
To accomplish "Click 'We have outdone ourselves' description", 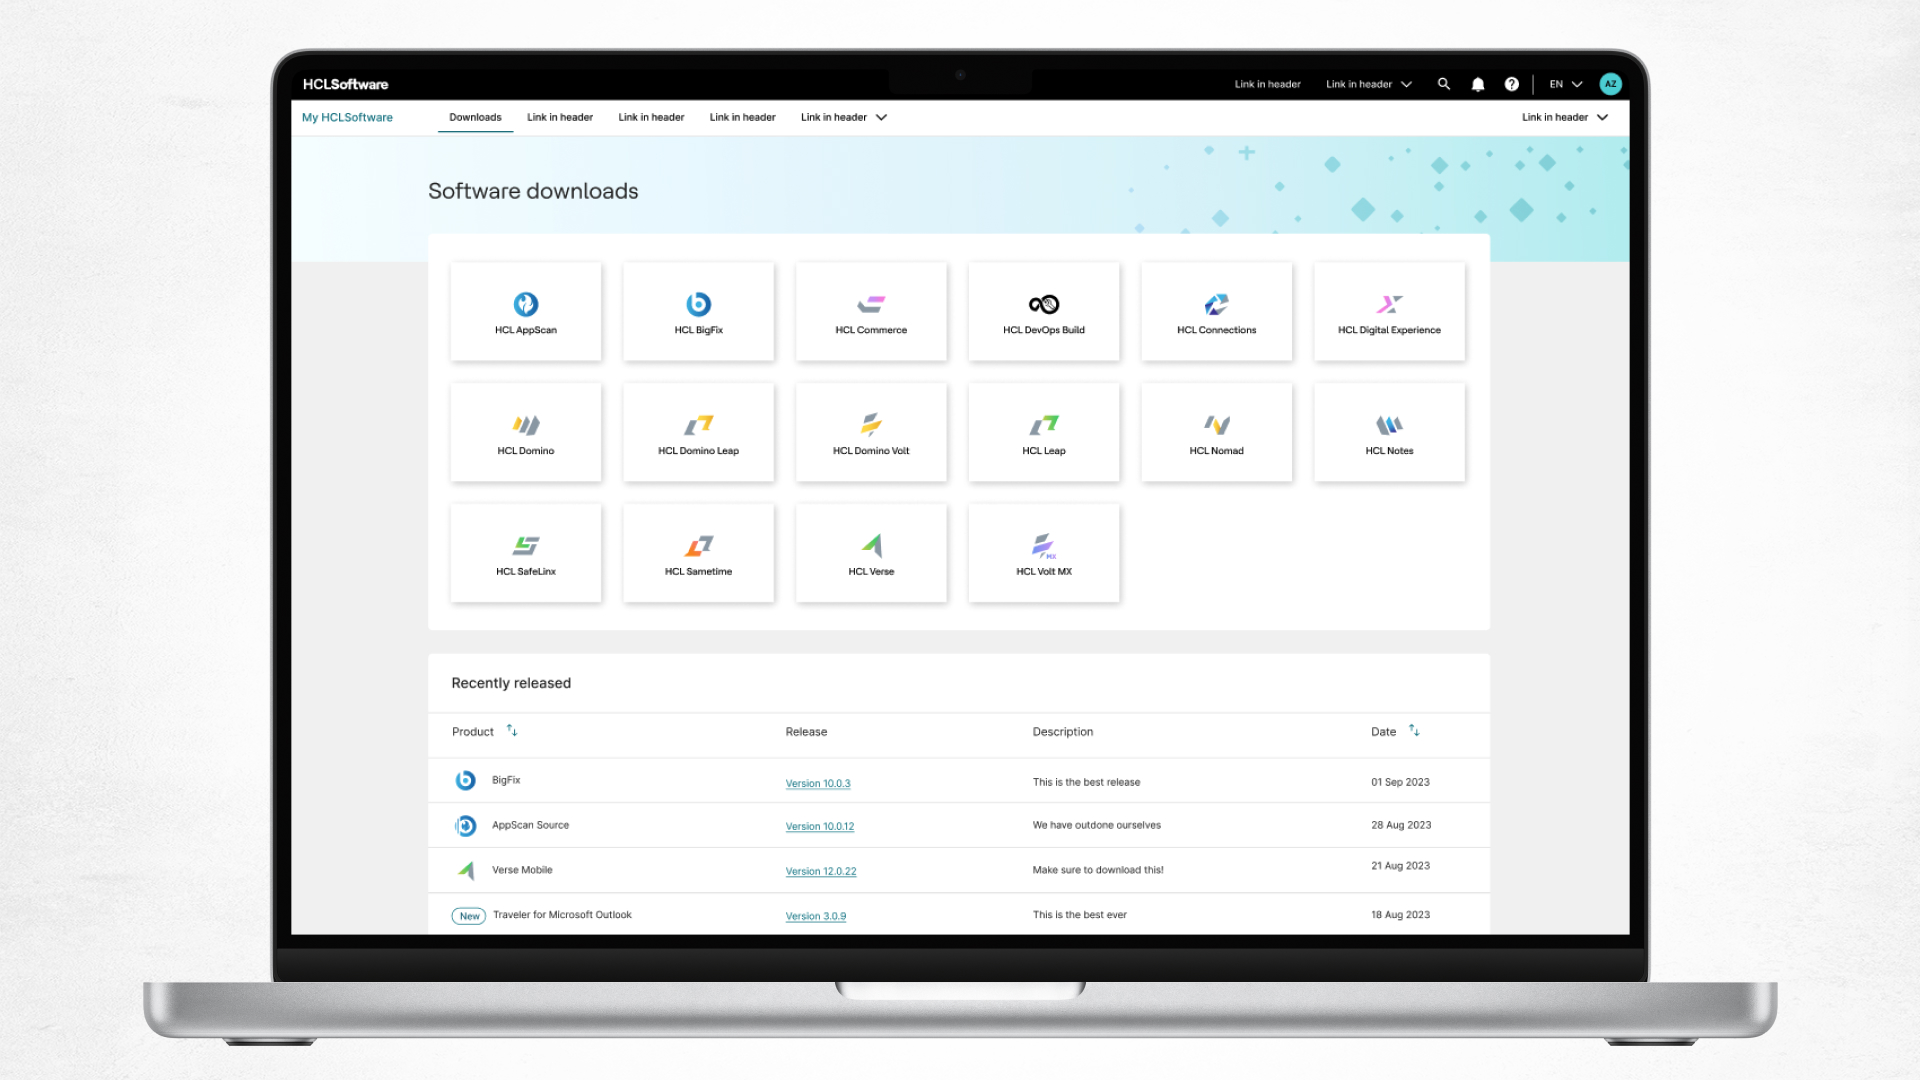I will 1097,825.
